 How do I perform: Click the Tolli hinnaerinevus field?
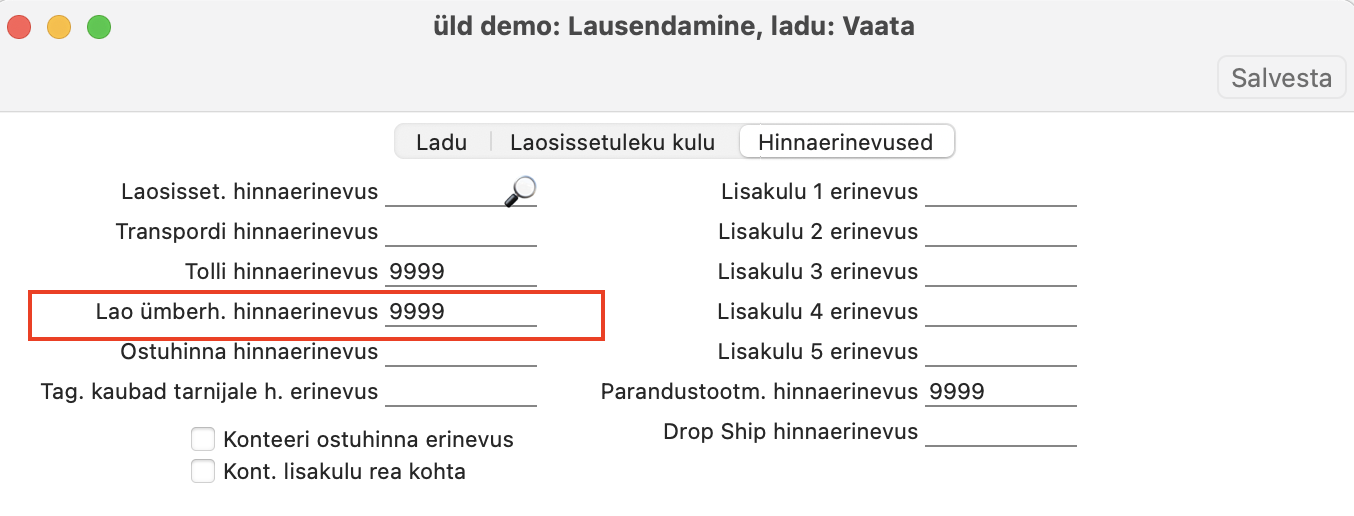coord(460,272)
